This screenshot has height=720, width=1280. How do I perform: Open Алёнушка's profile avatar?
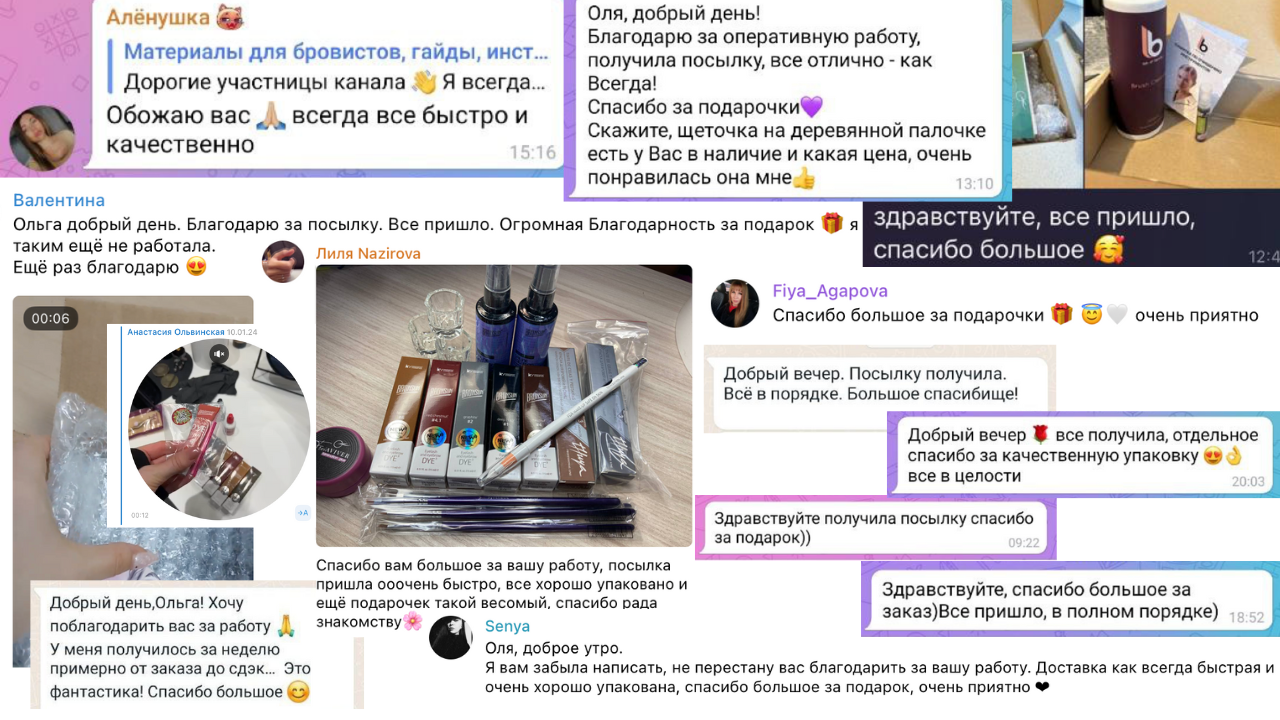click(x=42, y=138)
